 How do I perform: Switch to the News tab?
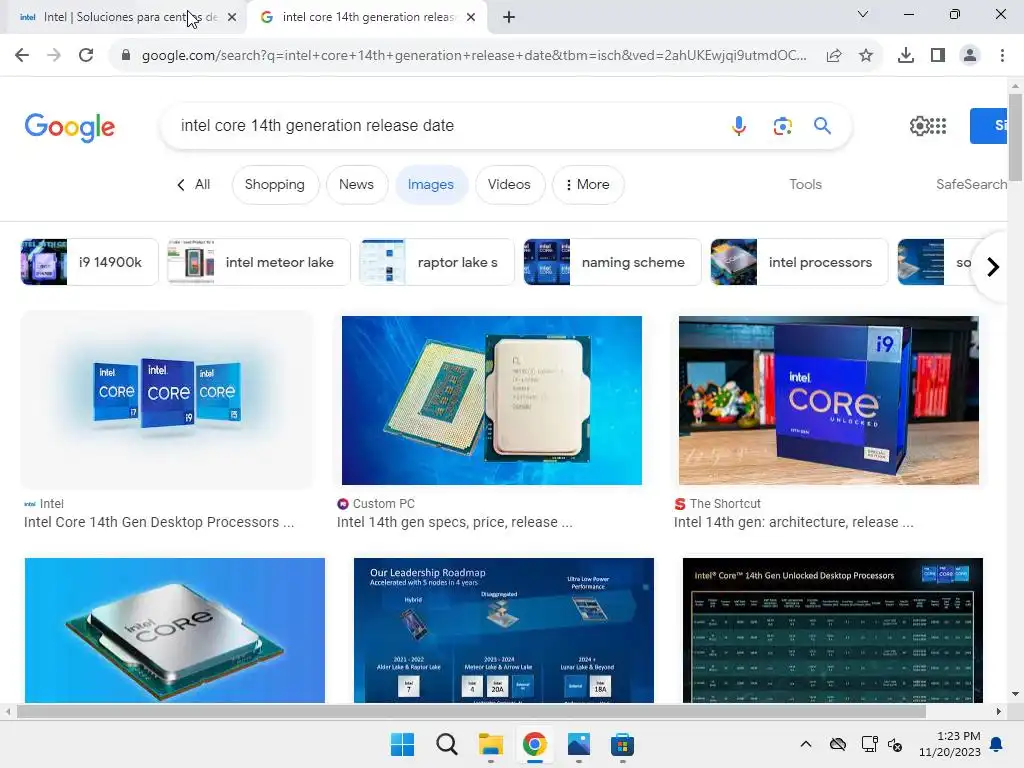357,185
